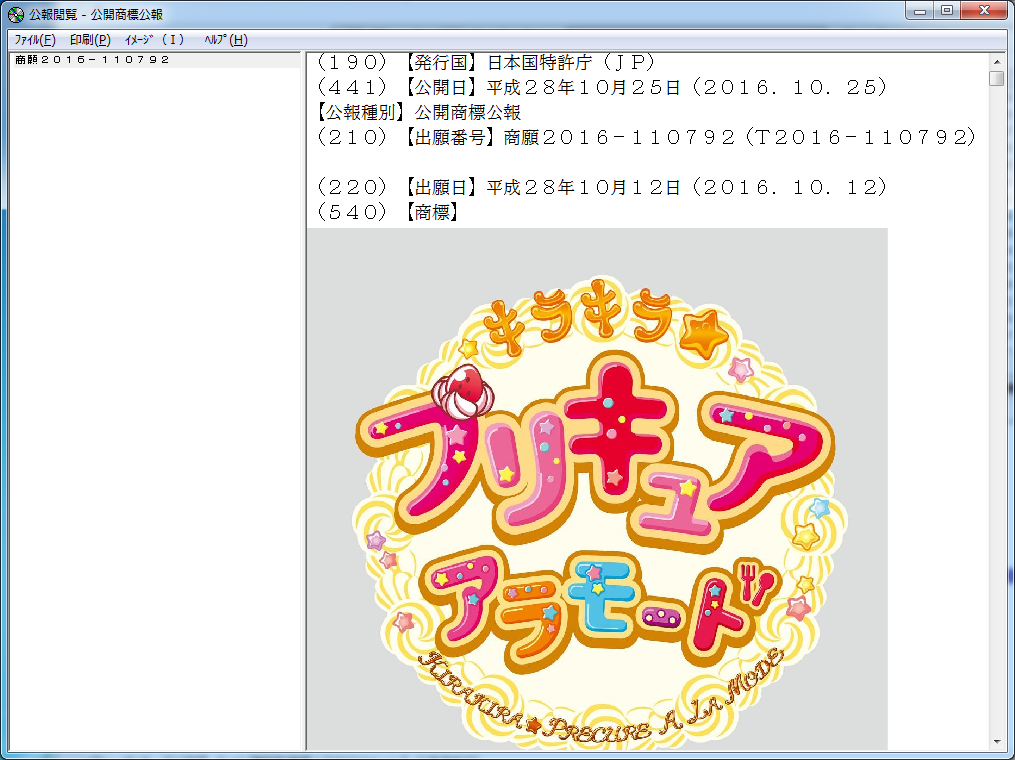Open the ヘルプ(H) menu
Image resolution: width=1015 pixels, height=760 pixels.
[225, 40]
